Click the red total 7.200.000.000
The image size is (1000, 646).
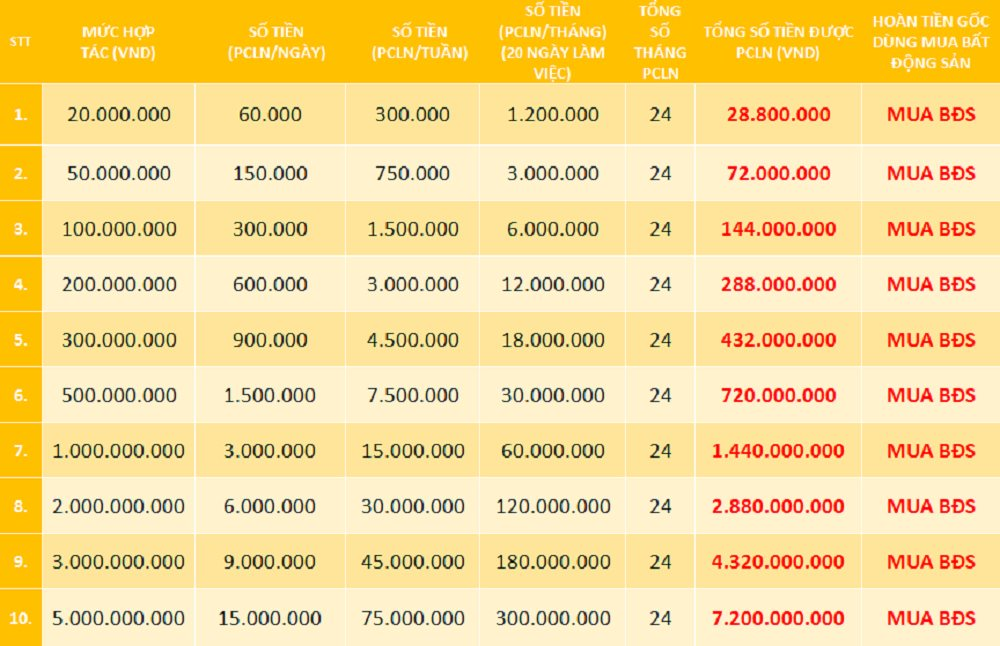tap(778, 618)
